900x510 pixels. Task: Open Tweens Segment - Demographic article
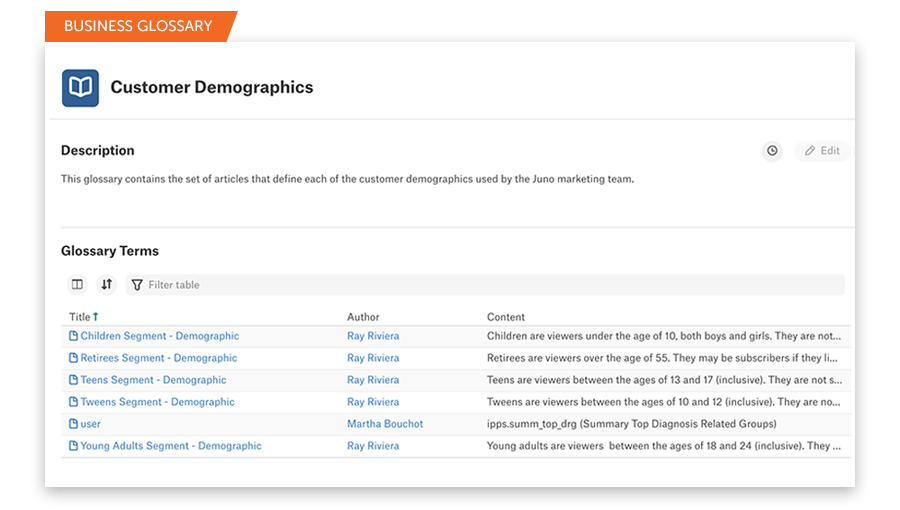coord(157,402)
